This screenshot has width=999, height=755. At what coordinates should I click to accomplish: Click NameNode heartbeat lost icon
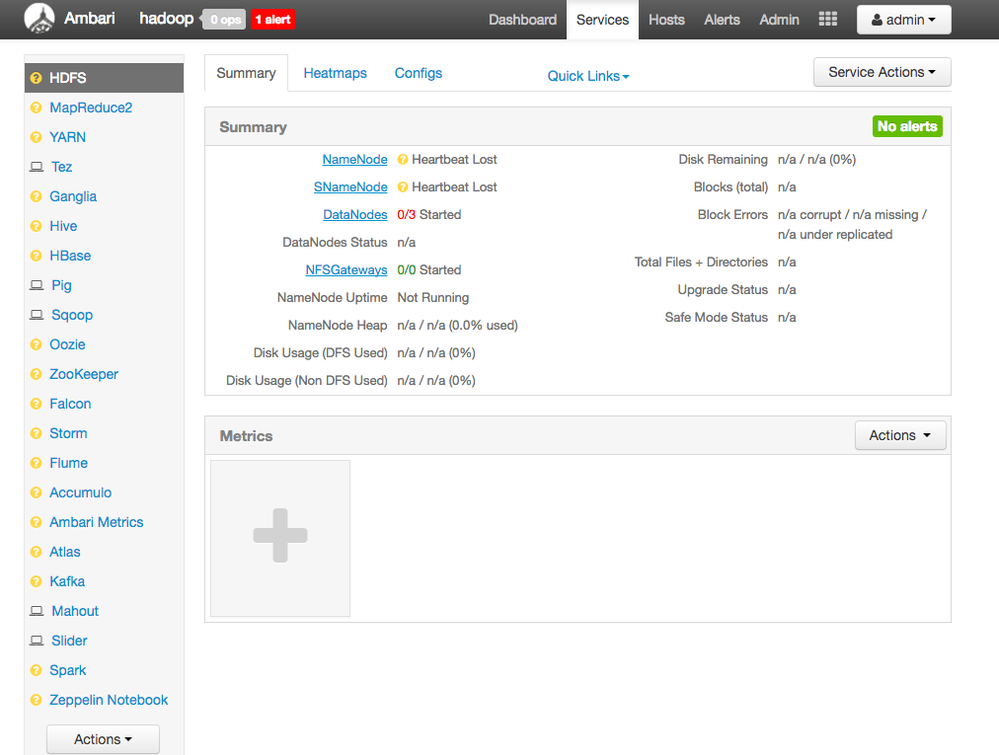point(403,159)
